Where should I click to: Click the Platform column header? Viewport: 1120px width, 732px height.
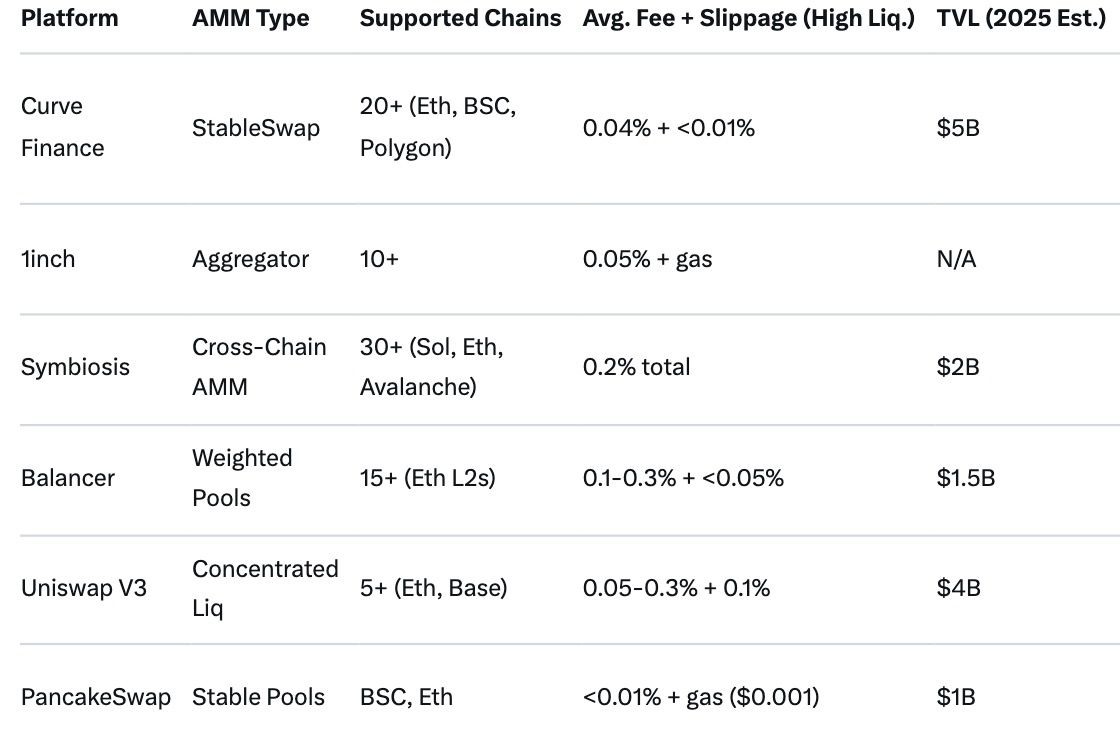coord(69,18)
